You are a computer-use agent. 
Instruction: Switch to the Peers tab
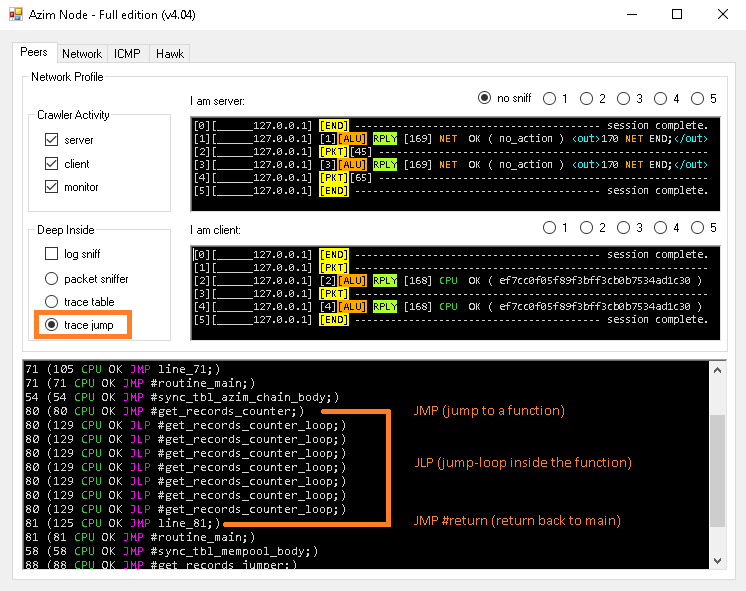pyautogui.click(x=34, y=52)
